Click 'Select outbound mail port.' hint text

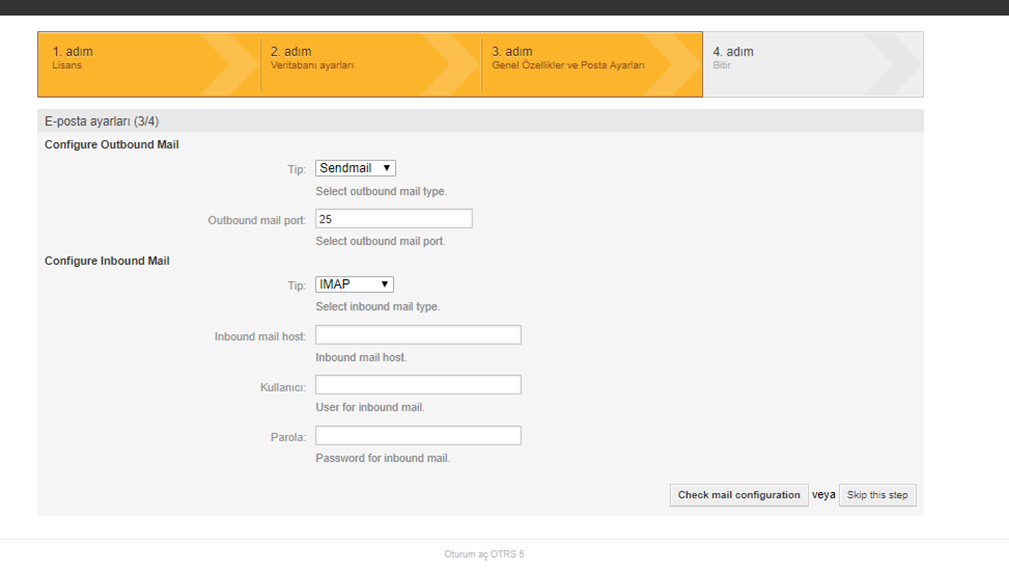[380, 241]
